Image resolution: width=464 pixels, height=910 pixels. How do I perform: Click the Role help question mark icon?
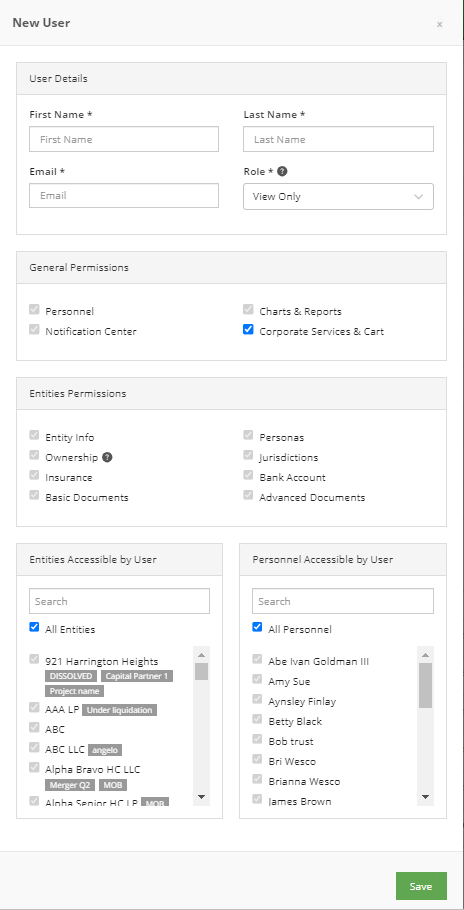tap(282, 172)
